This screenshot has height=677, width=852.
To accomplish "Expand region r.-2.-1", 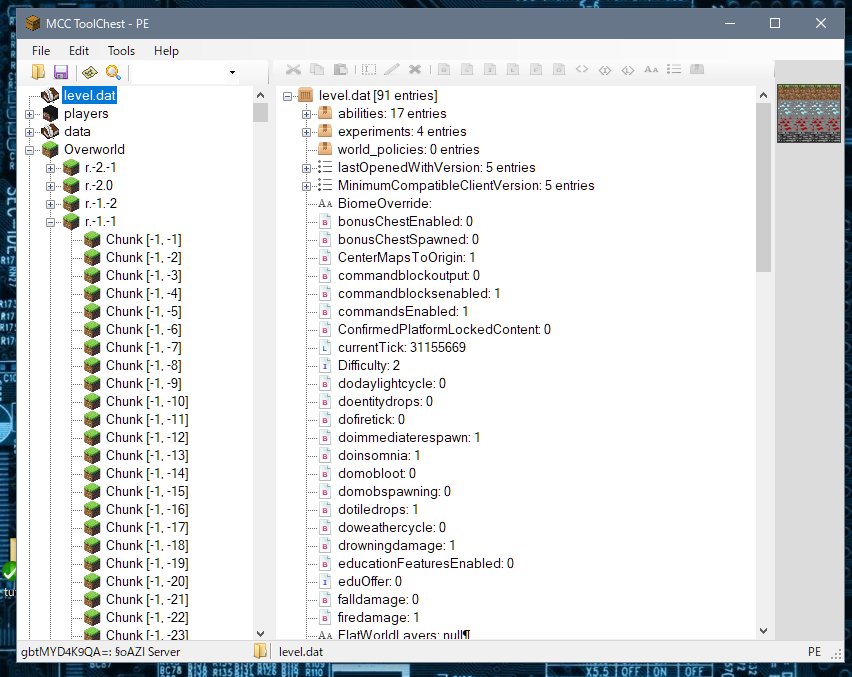I will [51, 168].
